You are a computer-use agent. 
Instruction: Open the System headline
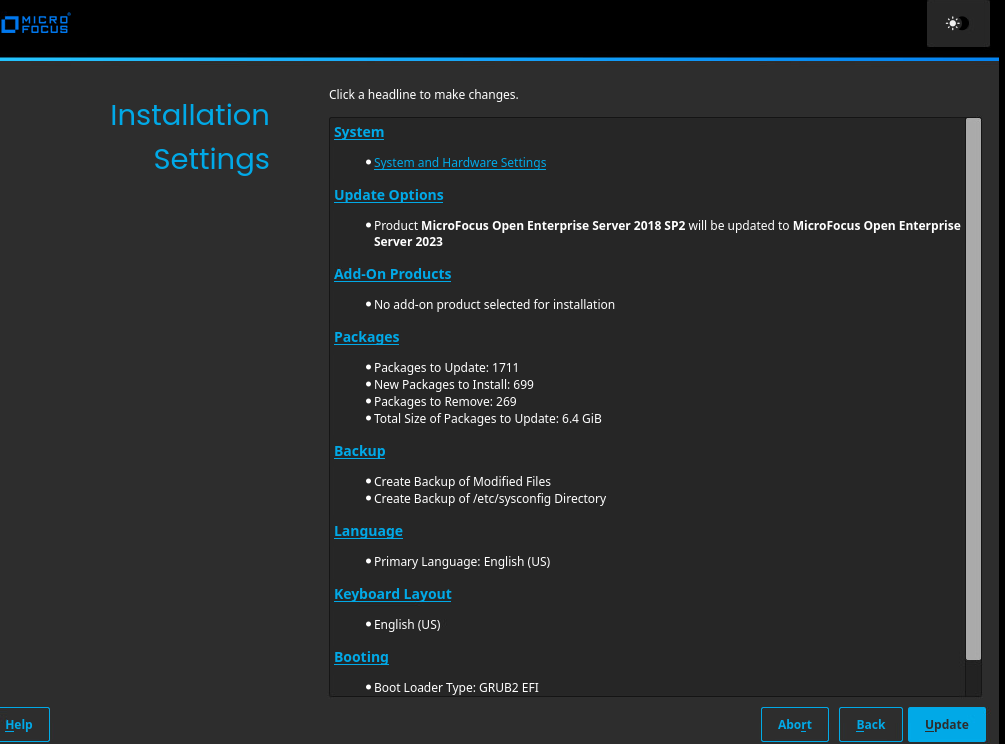pos(359,132)
